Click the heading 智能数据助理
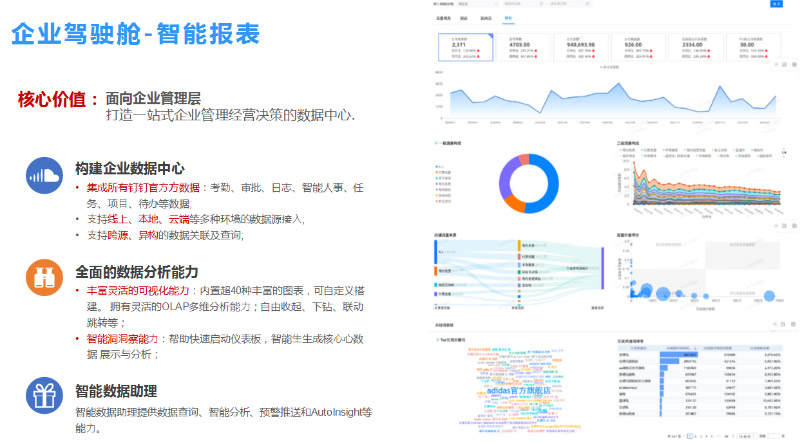 pyautogui.click(x=116, y=391)
